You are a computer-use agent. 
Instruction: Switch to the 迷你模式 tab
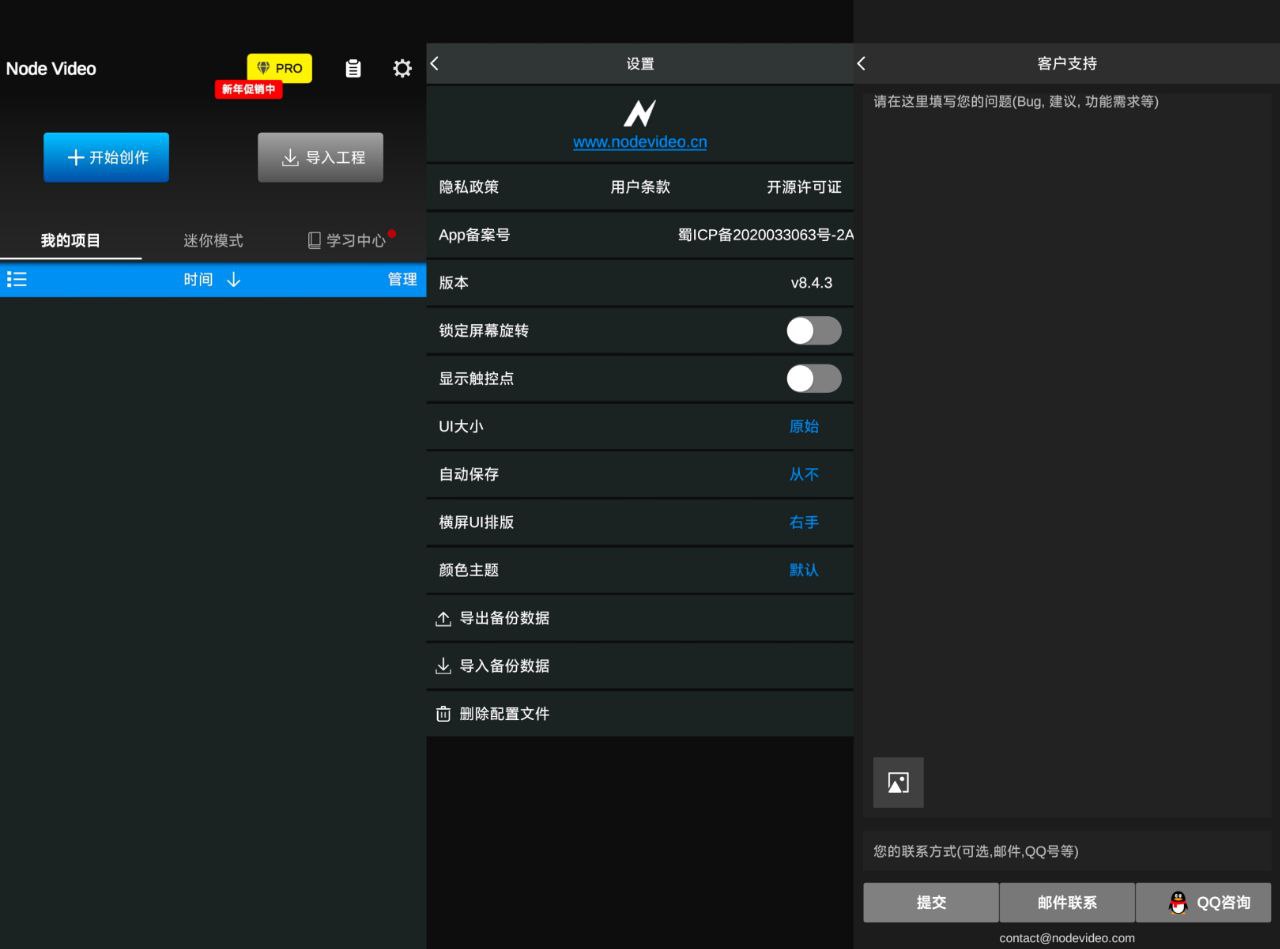tap(213, 240)
